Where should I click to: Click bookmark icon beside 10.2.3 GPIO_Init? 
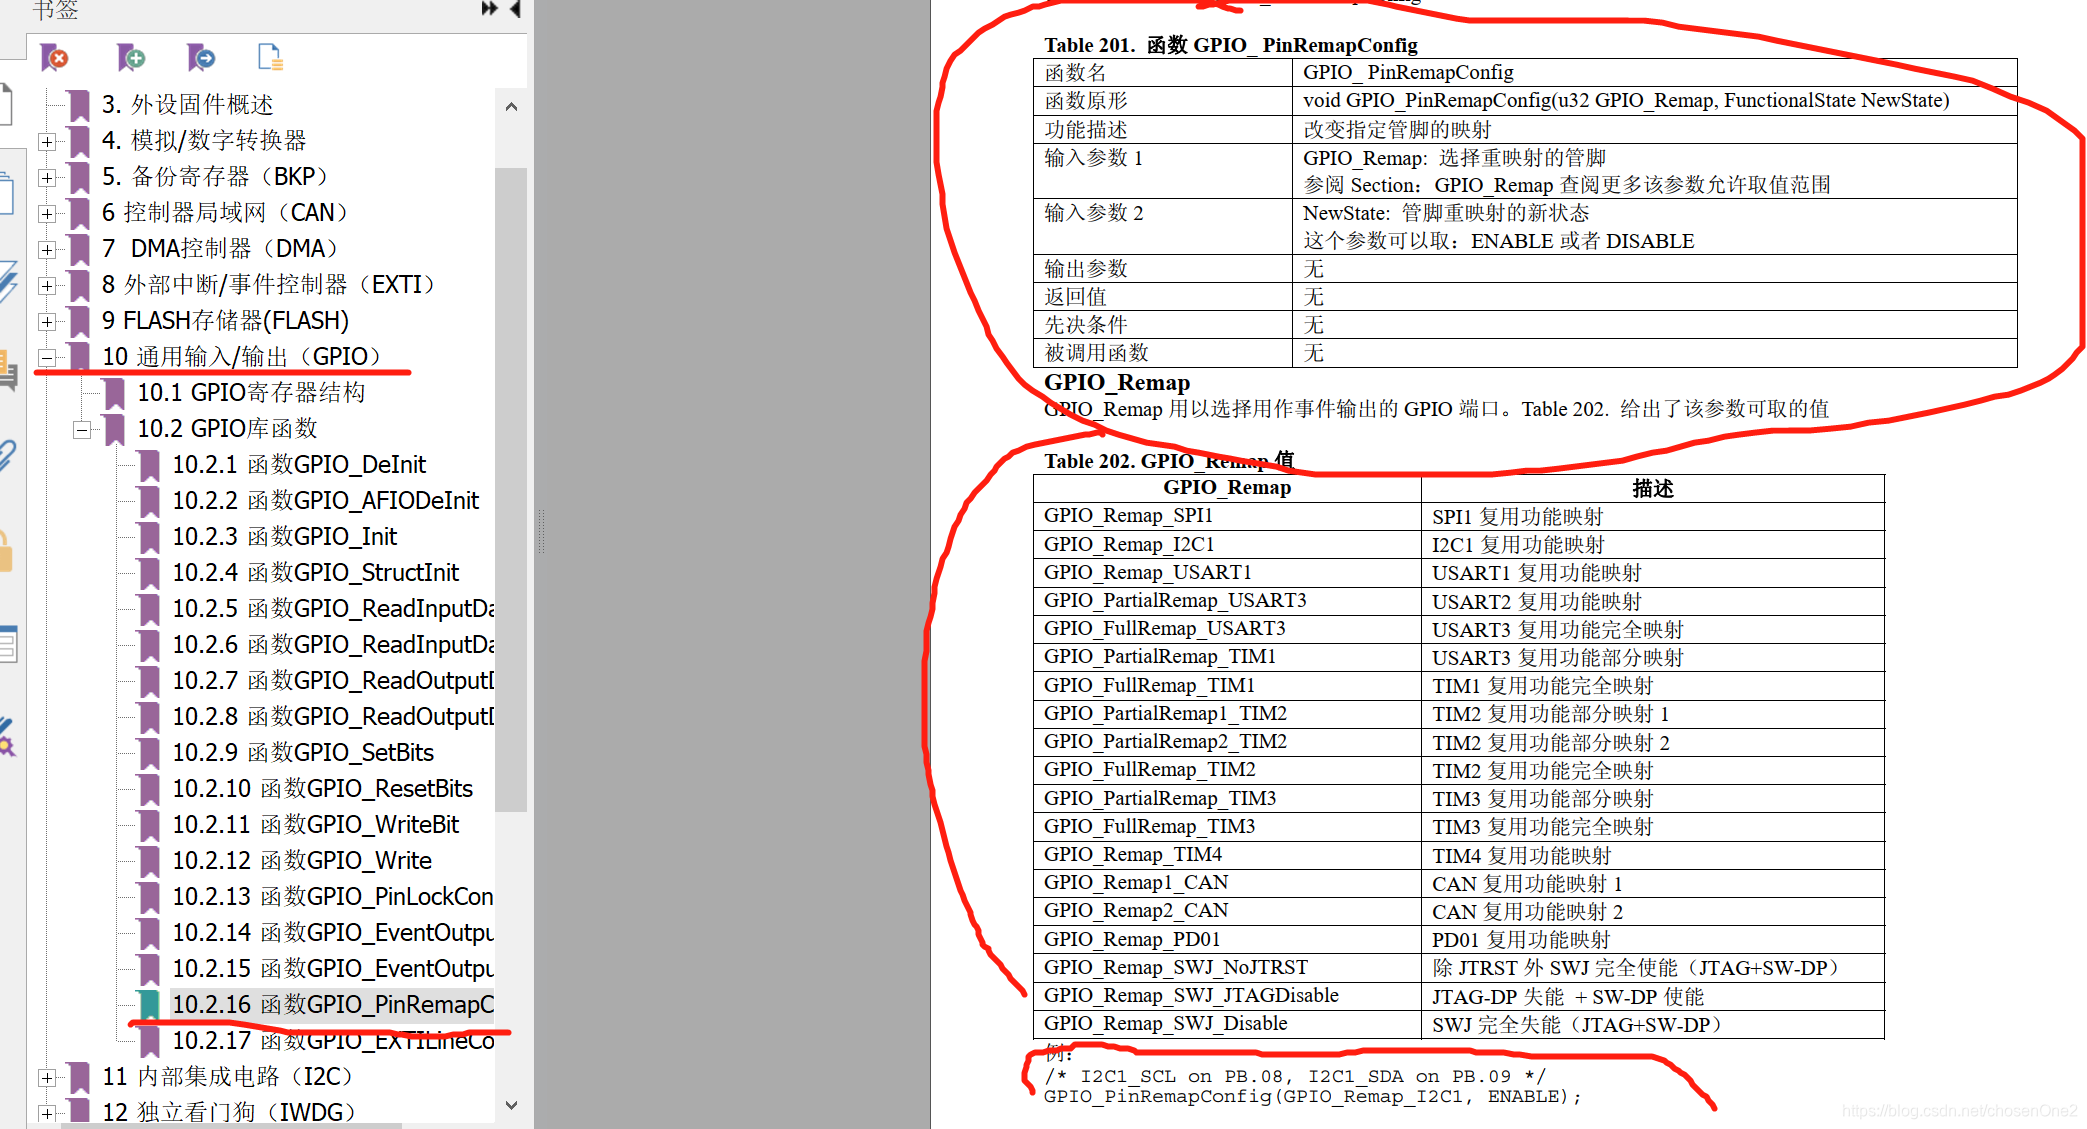click(149, 537)
